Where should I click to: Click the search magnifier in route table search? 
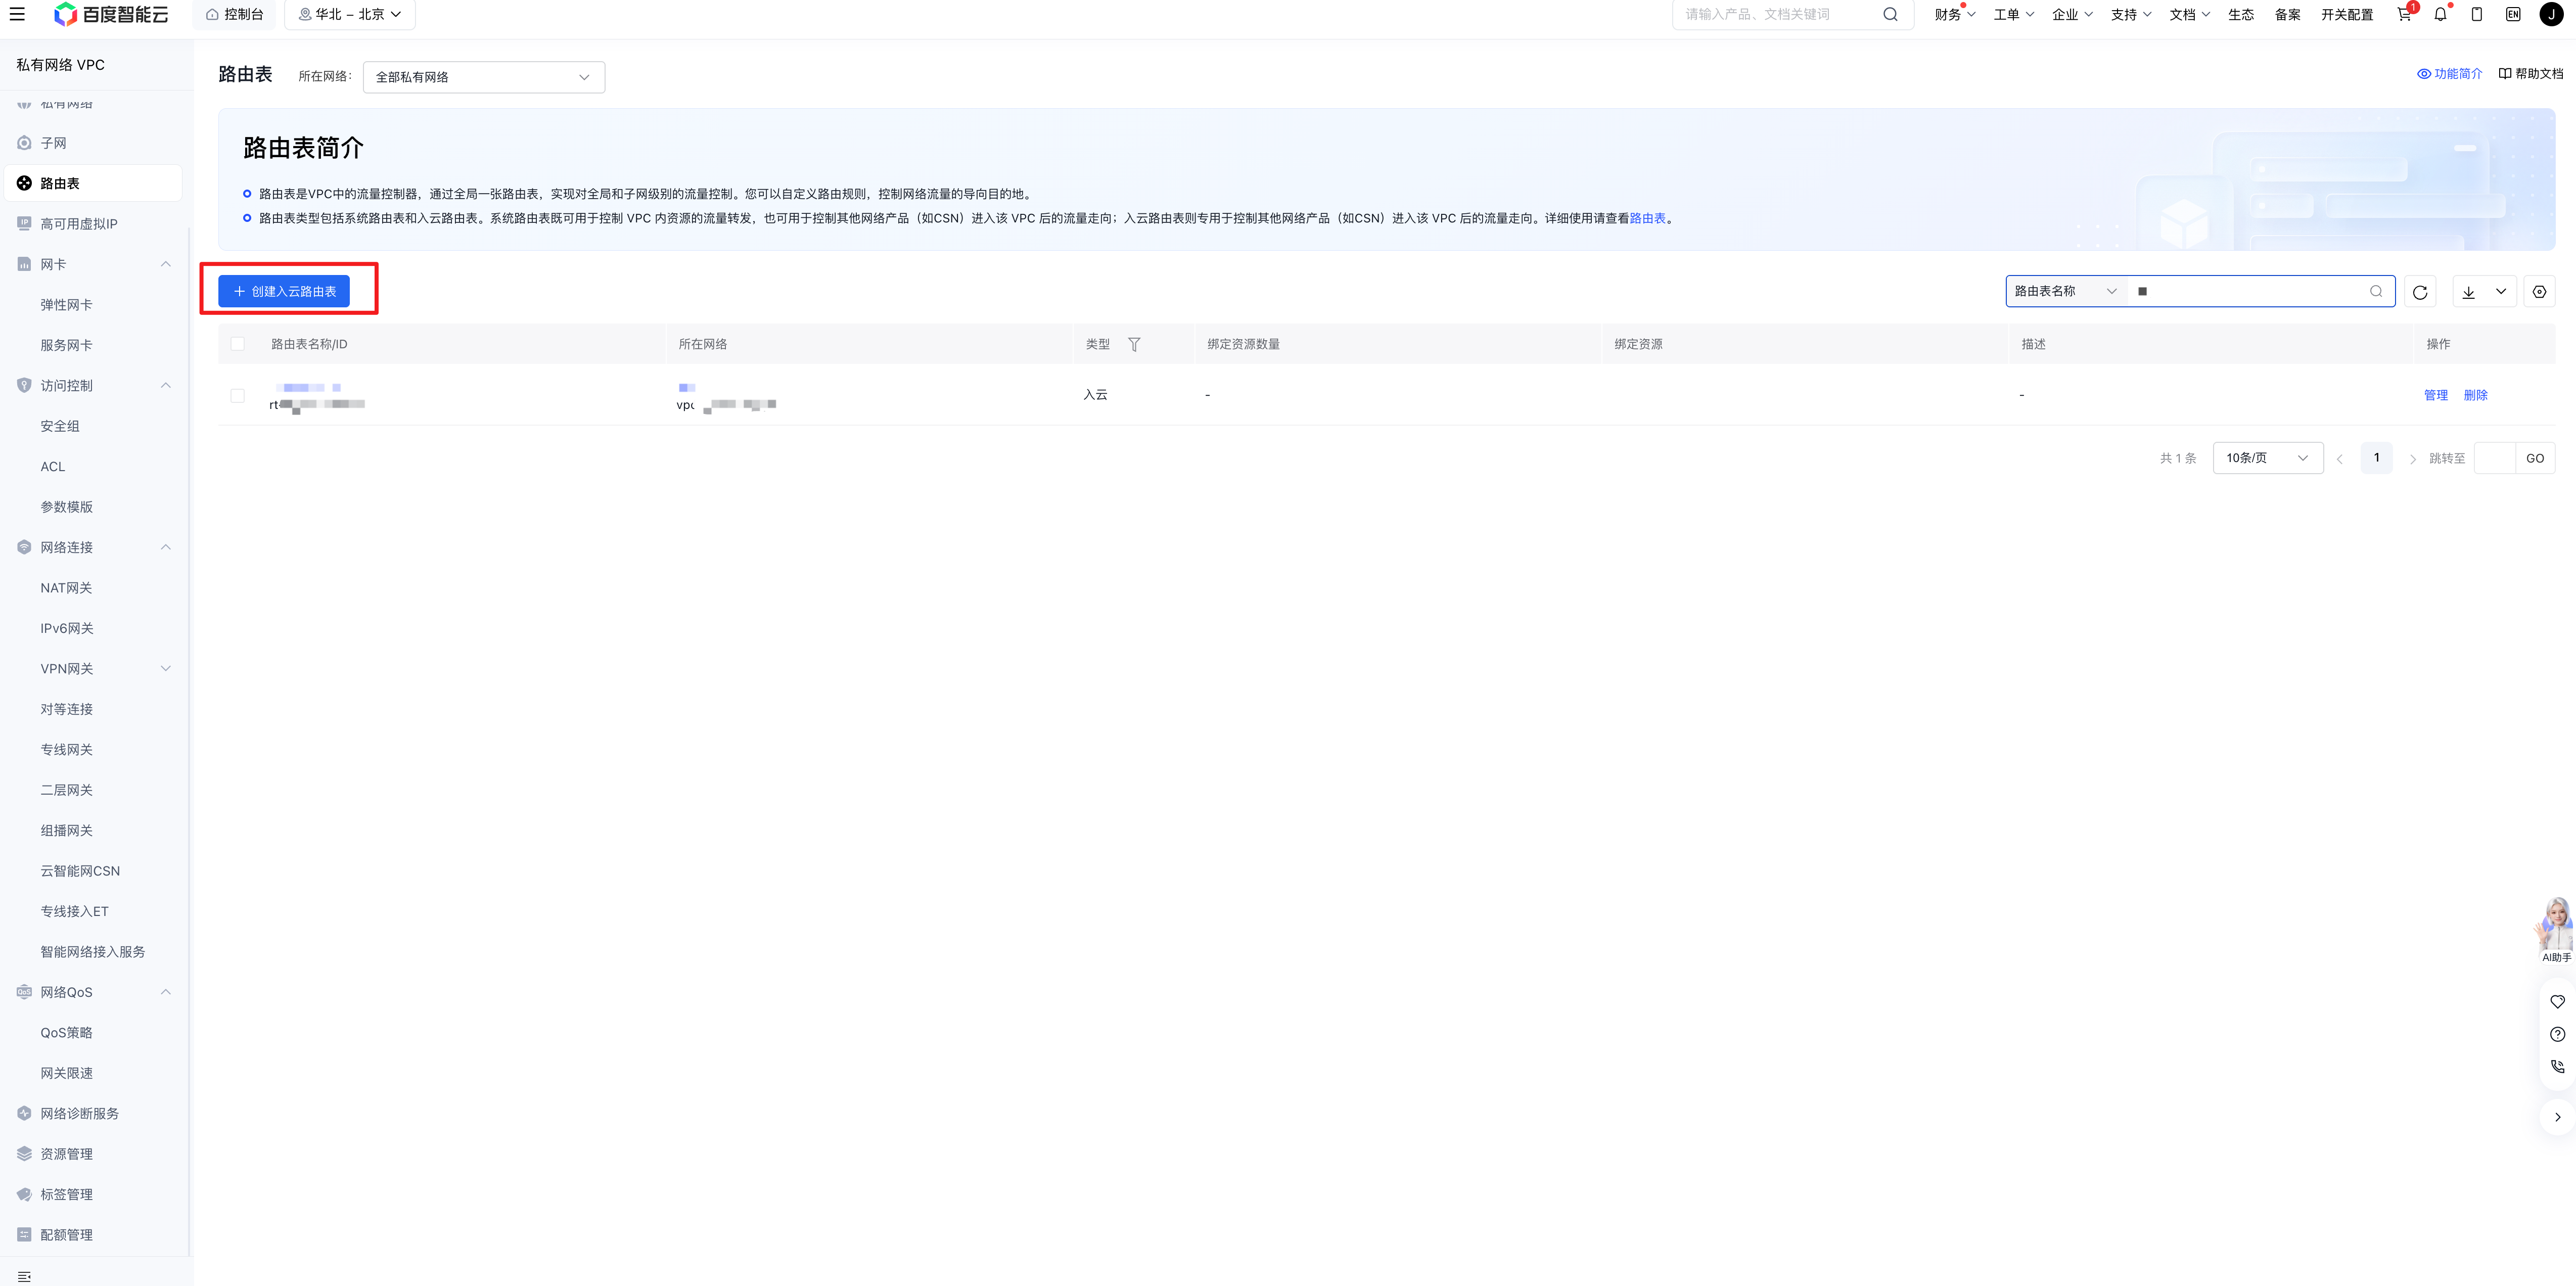2376,291
